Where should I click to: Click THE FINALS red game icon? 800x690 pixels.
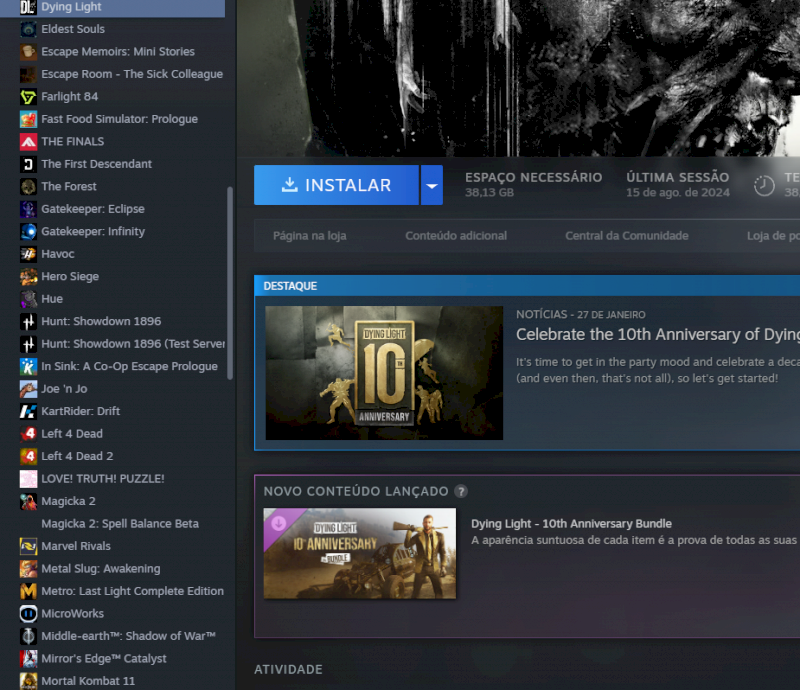tap(28, 142)
